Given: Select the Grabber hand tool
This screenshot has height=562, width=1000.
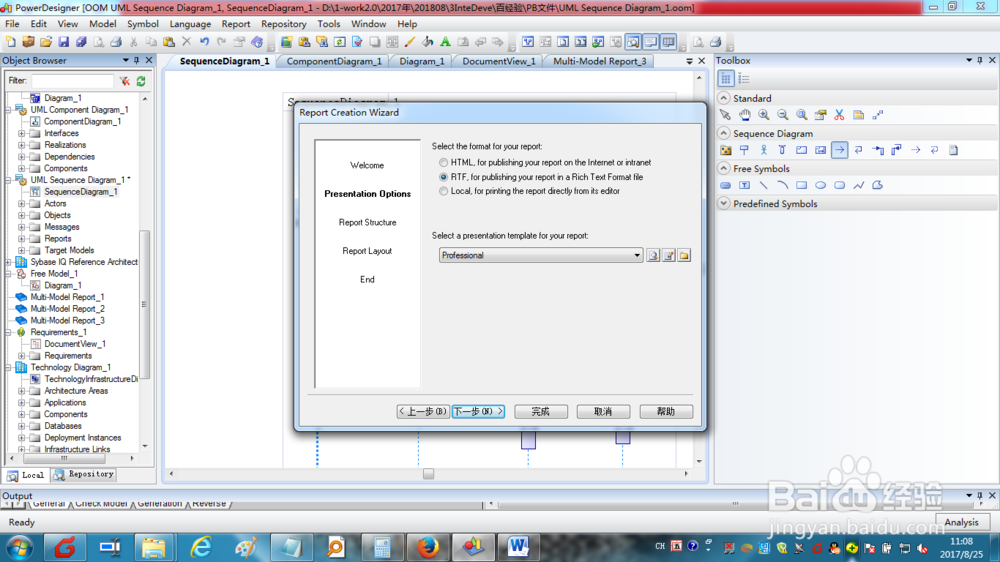Looking at the screenshot, I should (x=744, y=115).
